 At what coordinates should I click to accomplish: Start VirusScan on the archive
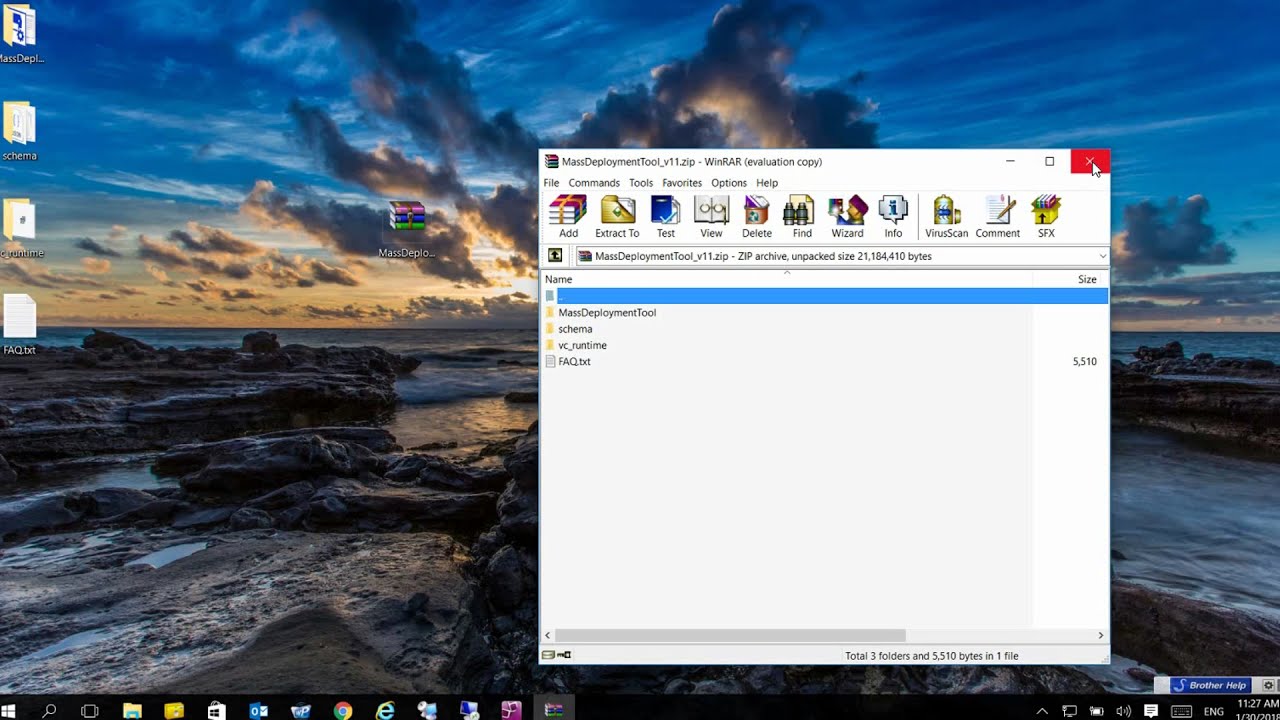(946, 217)
